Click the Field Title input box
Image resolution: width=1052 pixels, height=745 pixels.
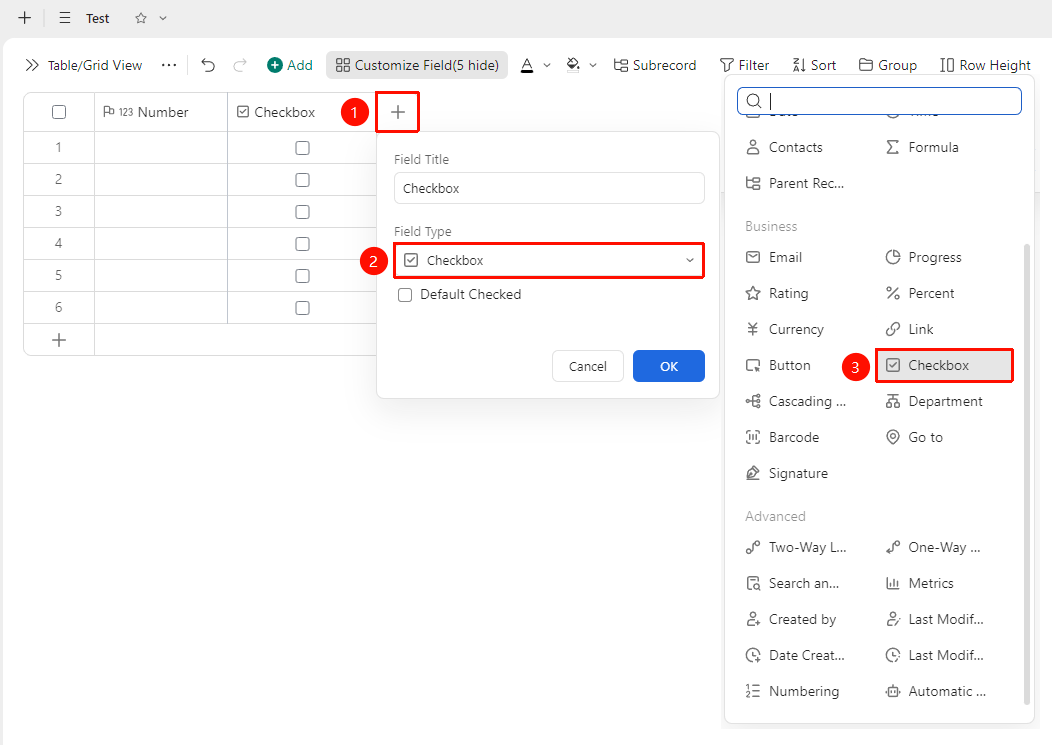(549, 189)
